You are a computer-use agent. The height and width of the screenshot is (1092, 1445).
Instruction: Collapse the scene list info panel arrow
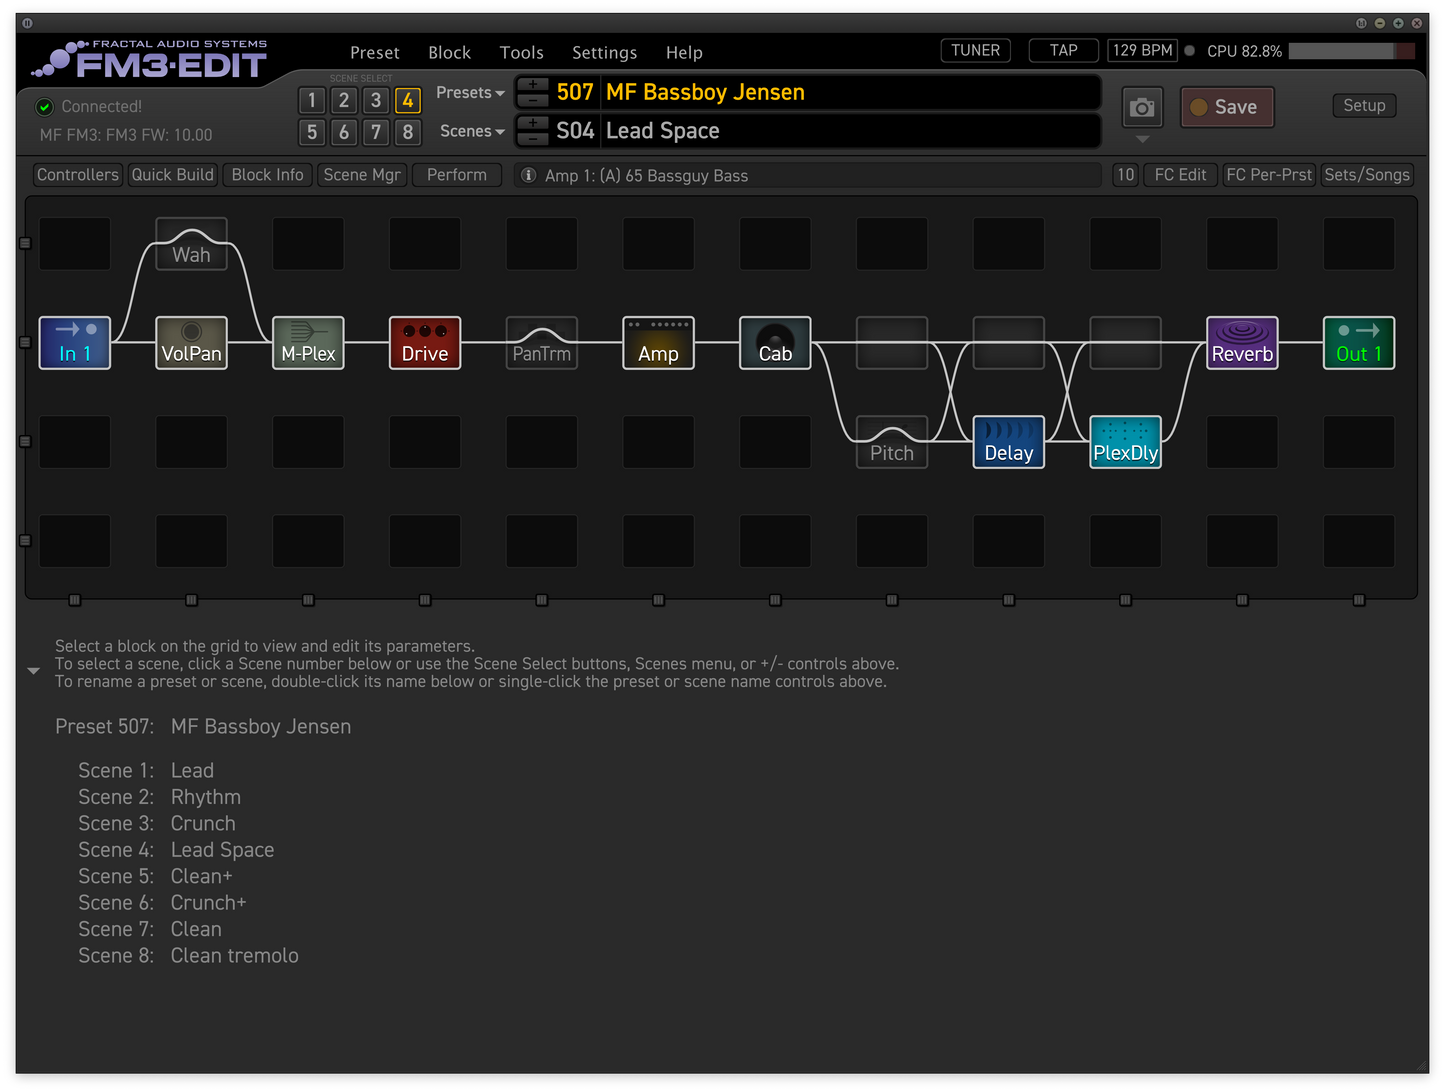coord(33,671)
